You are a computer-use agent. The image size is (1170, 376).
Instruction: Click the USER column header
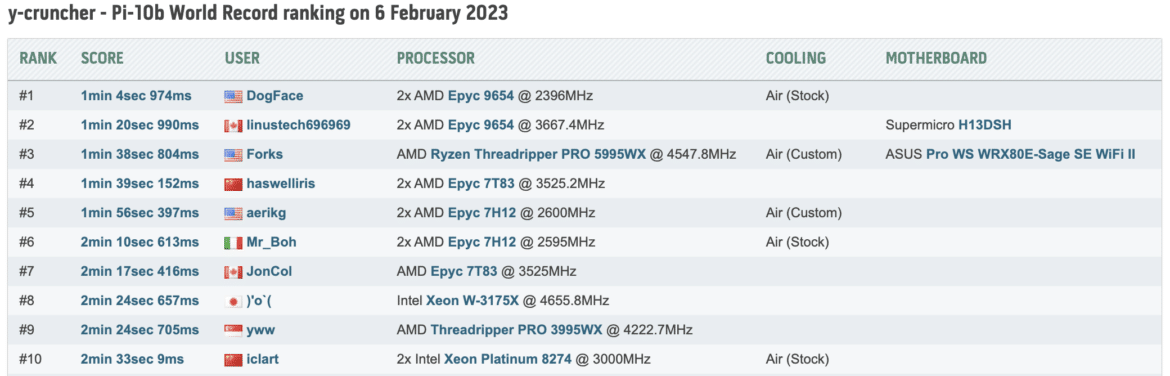[242, 58]
